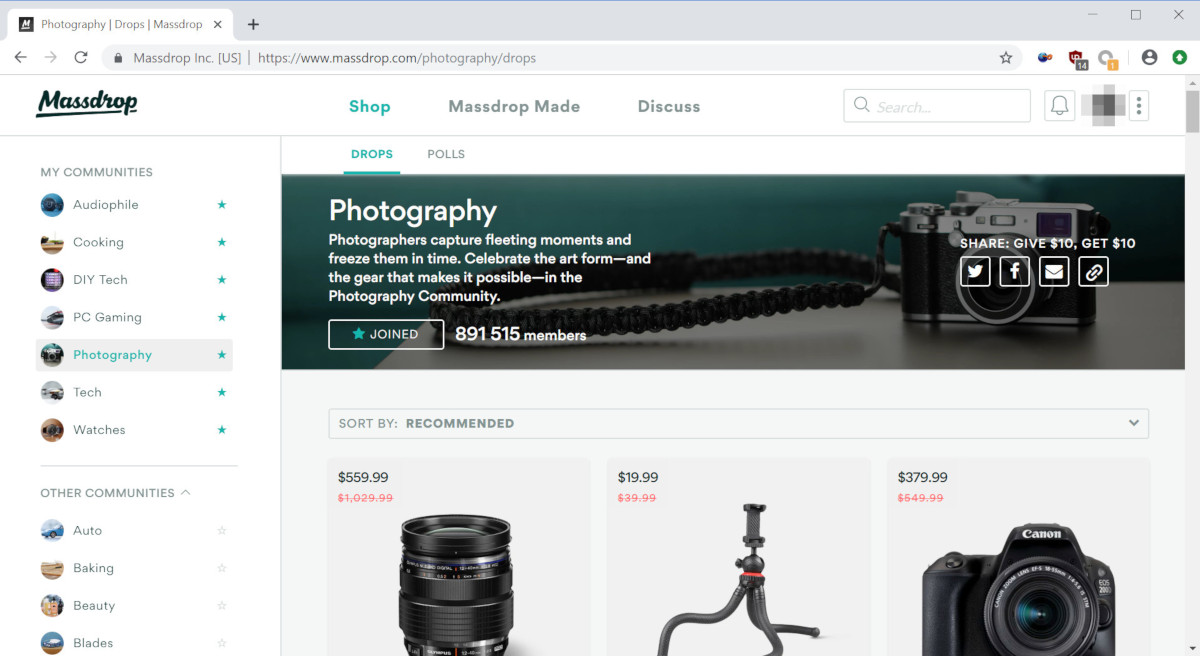1200x656 pixels.
Task: Unstar the Audiophile community
Action: pyautogui.click(x=222, y=205)
